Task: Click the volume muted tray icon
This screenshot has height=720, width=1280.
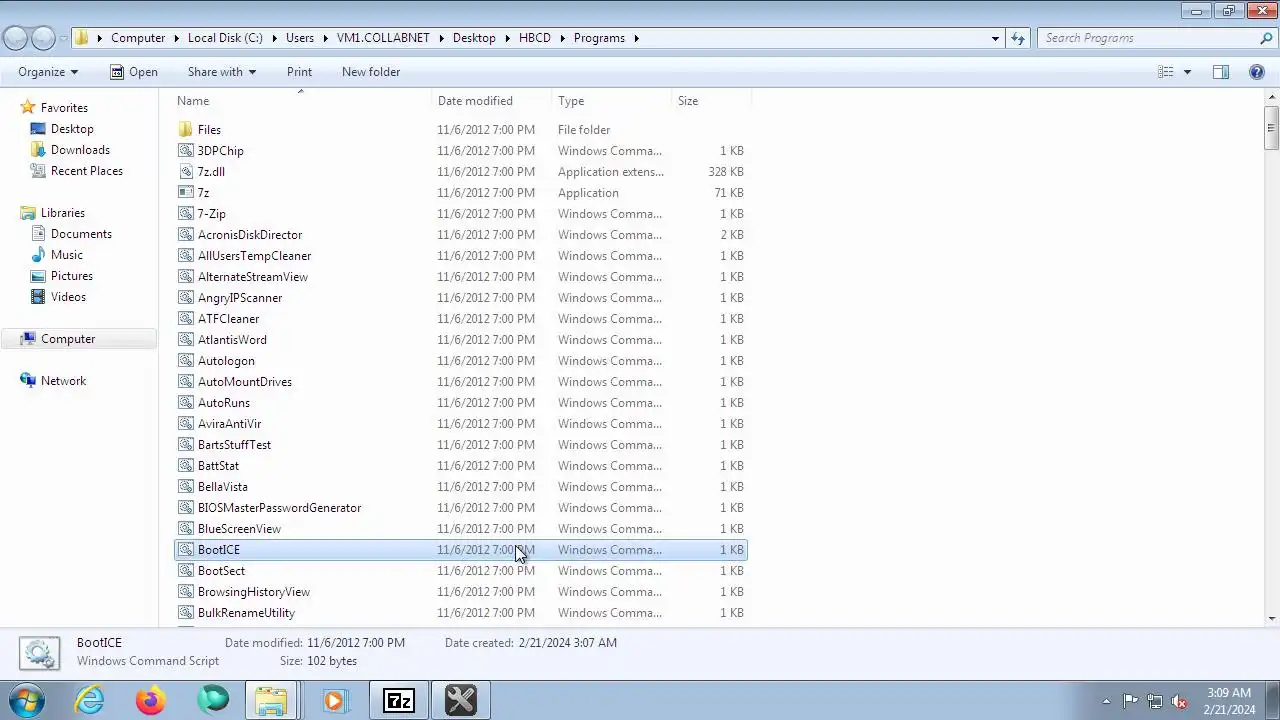Action: coord(1179,701)
